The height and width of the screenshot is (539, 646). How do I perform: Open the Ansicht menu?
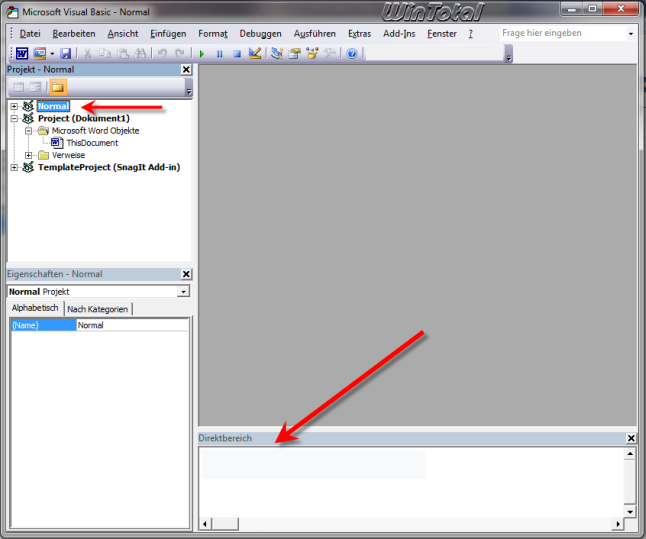point(123,34)
